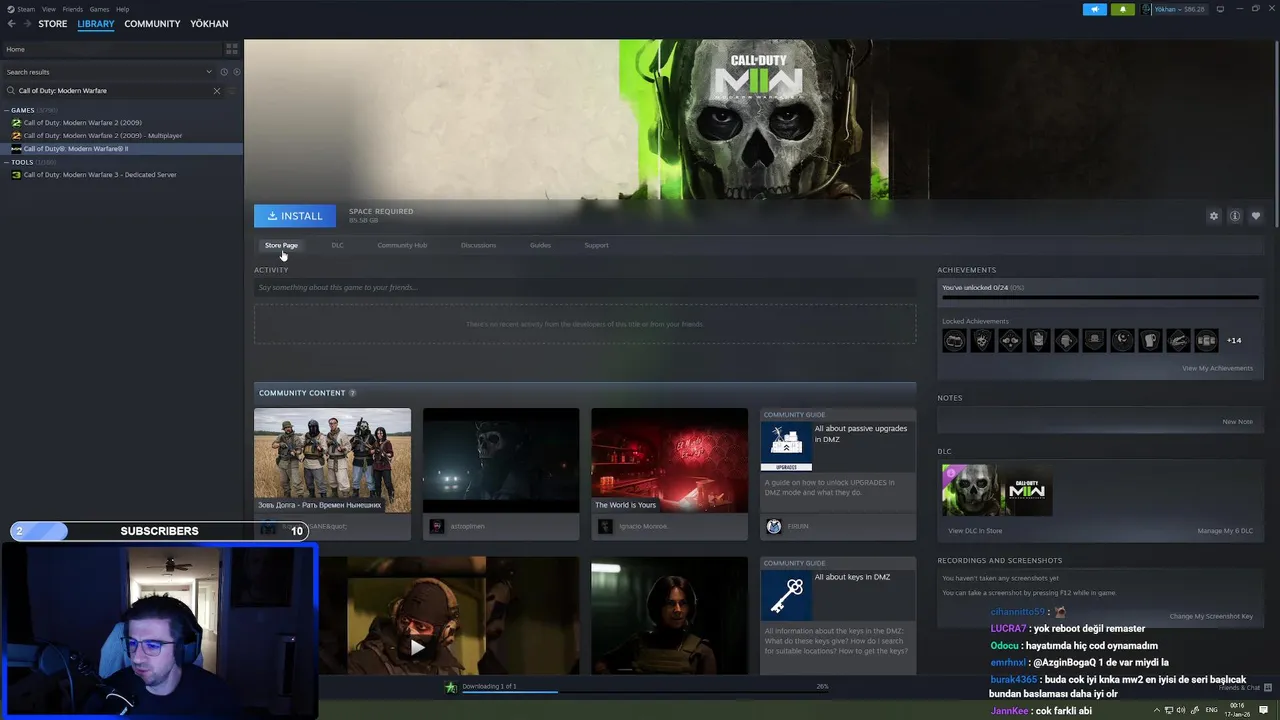Go back with the left arrow

11,24
